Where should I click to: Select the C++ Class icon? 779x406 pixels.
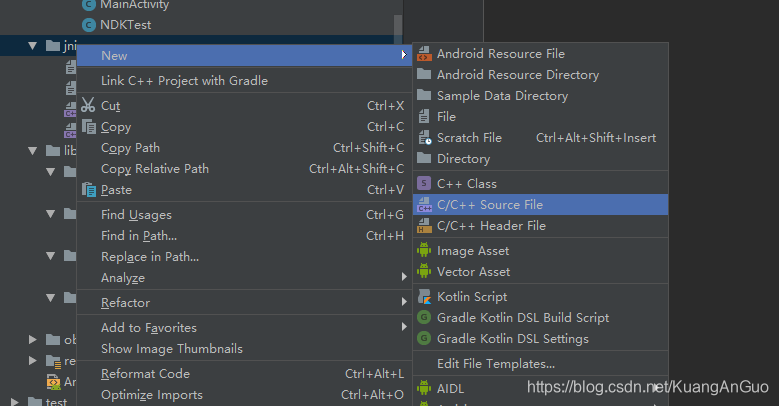coord(424,183)
